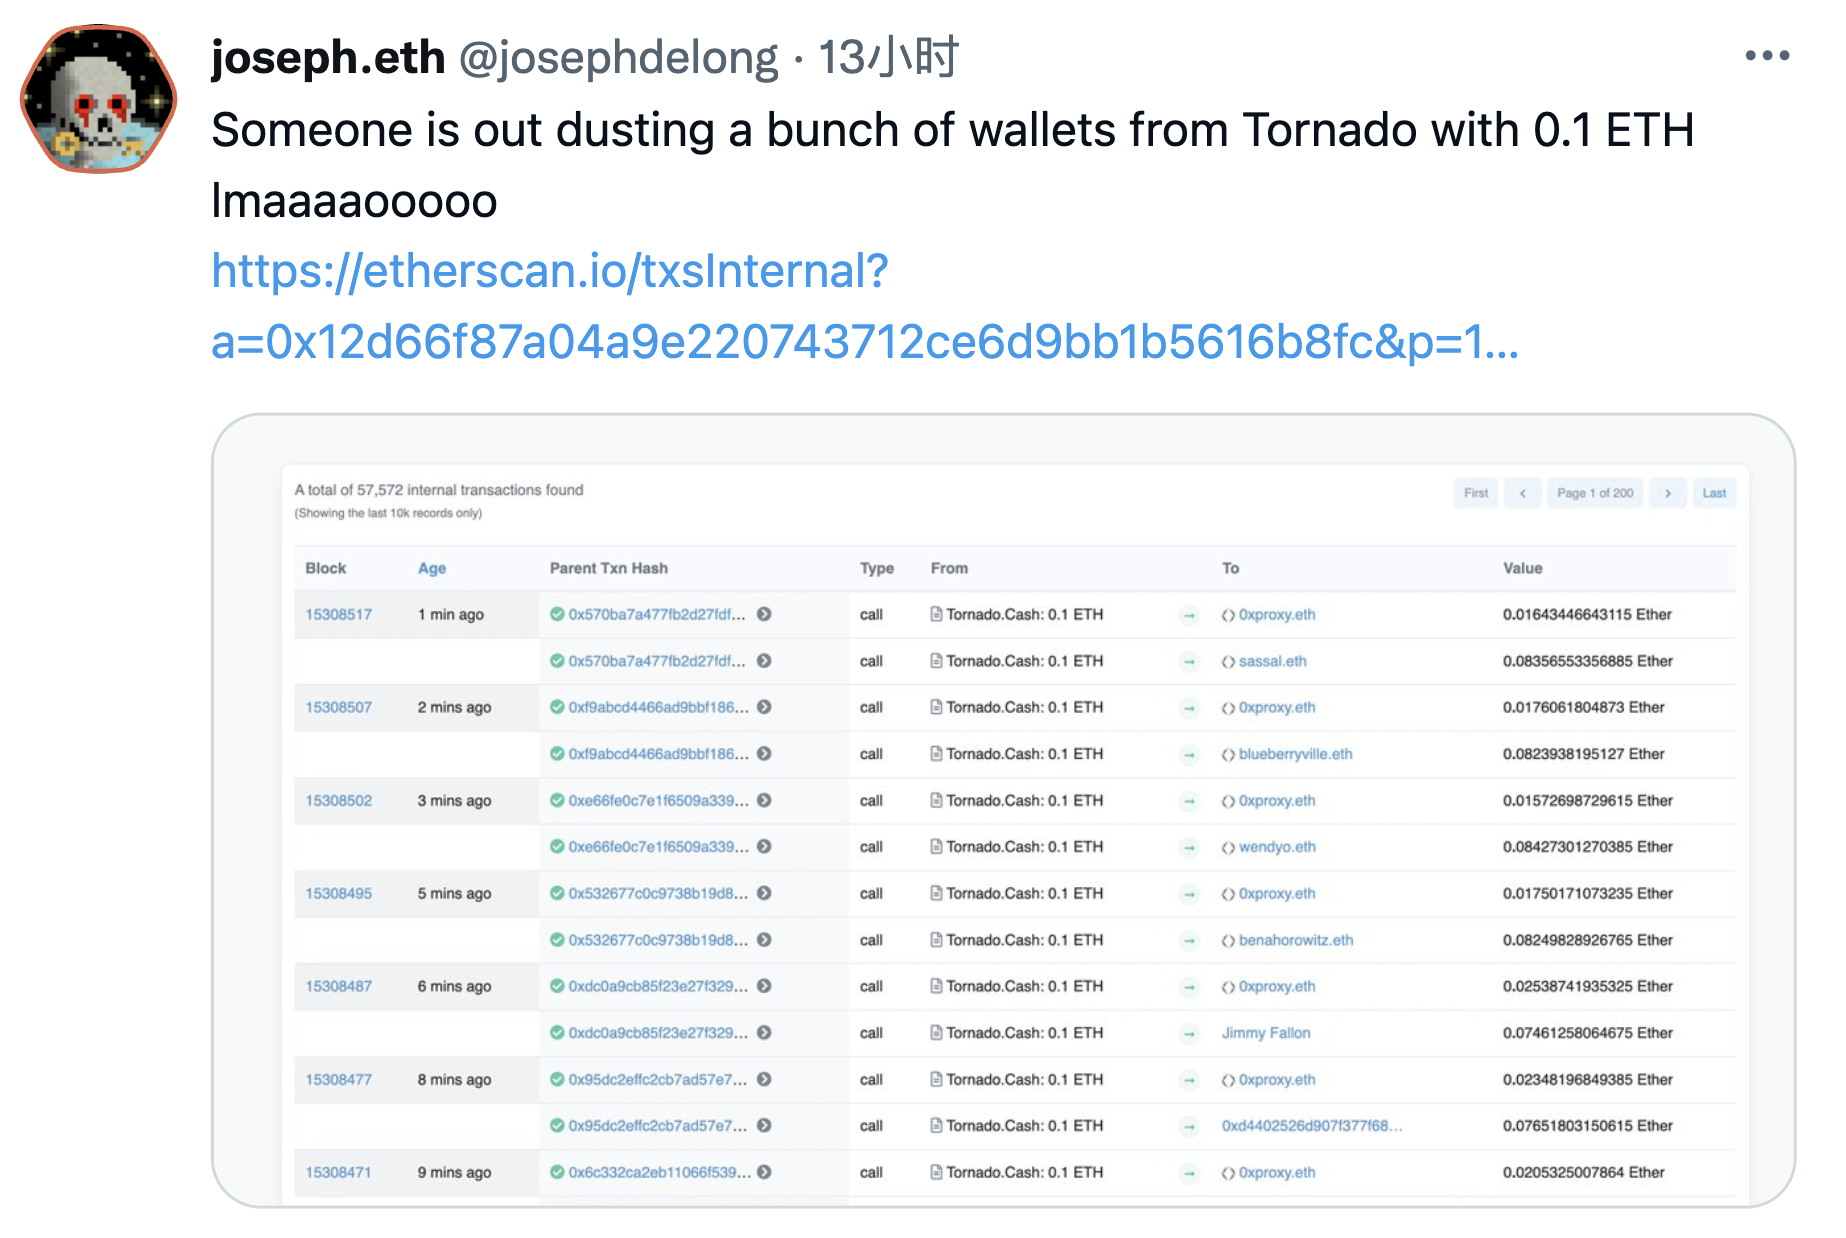Open the Jimmy Fallon recipient address
This screenshot has height=1238, width=1846.
tap(1265, 1033)
